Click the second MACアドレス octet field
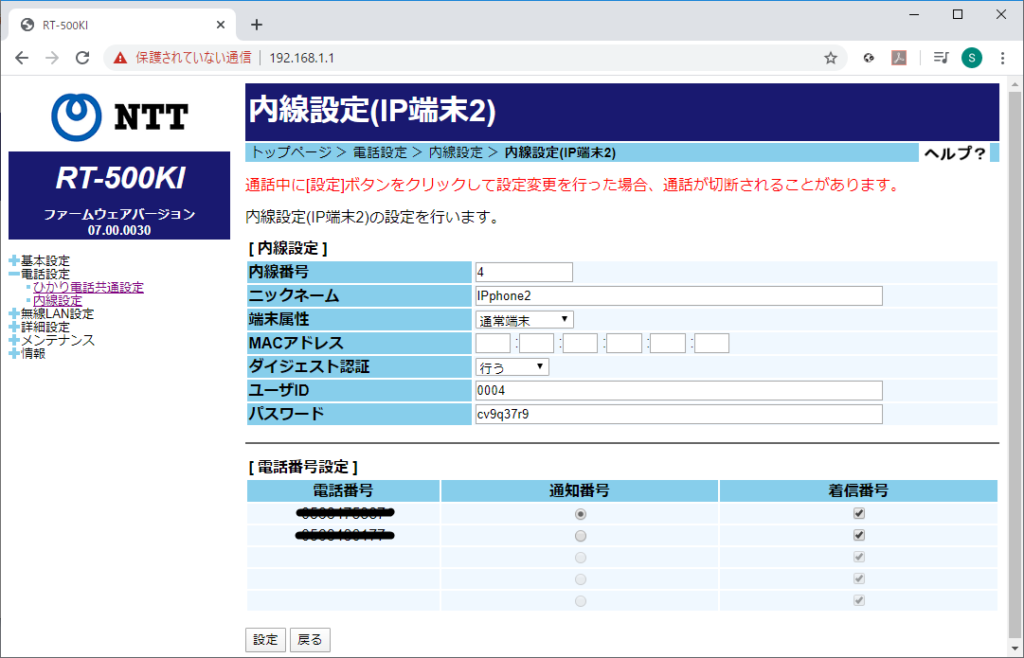The image size is (1024, 658). 537,343
